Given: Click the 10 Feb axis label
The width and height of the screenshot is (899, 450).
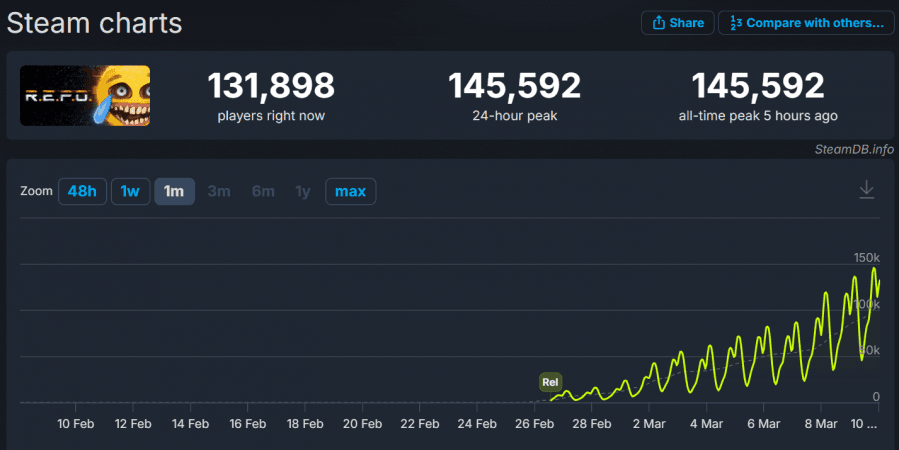Looking at the screenshot, I should [x=76, y=424].
